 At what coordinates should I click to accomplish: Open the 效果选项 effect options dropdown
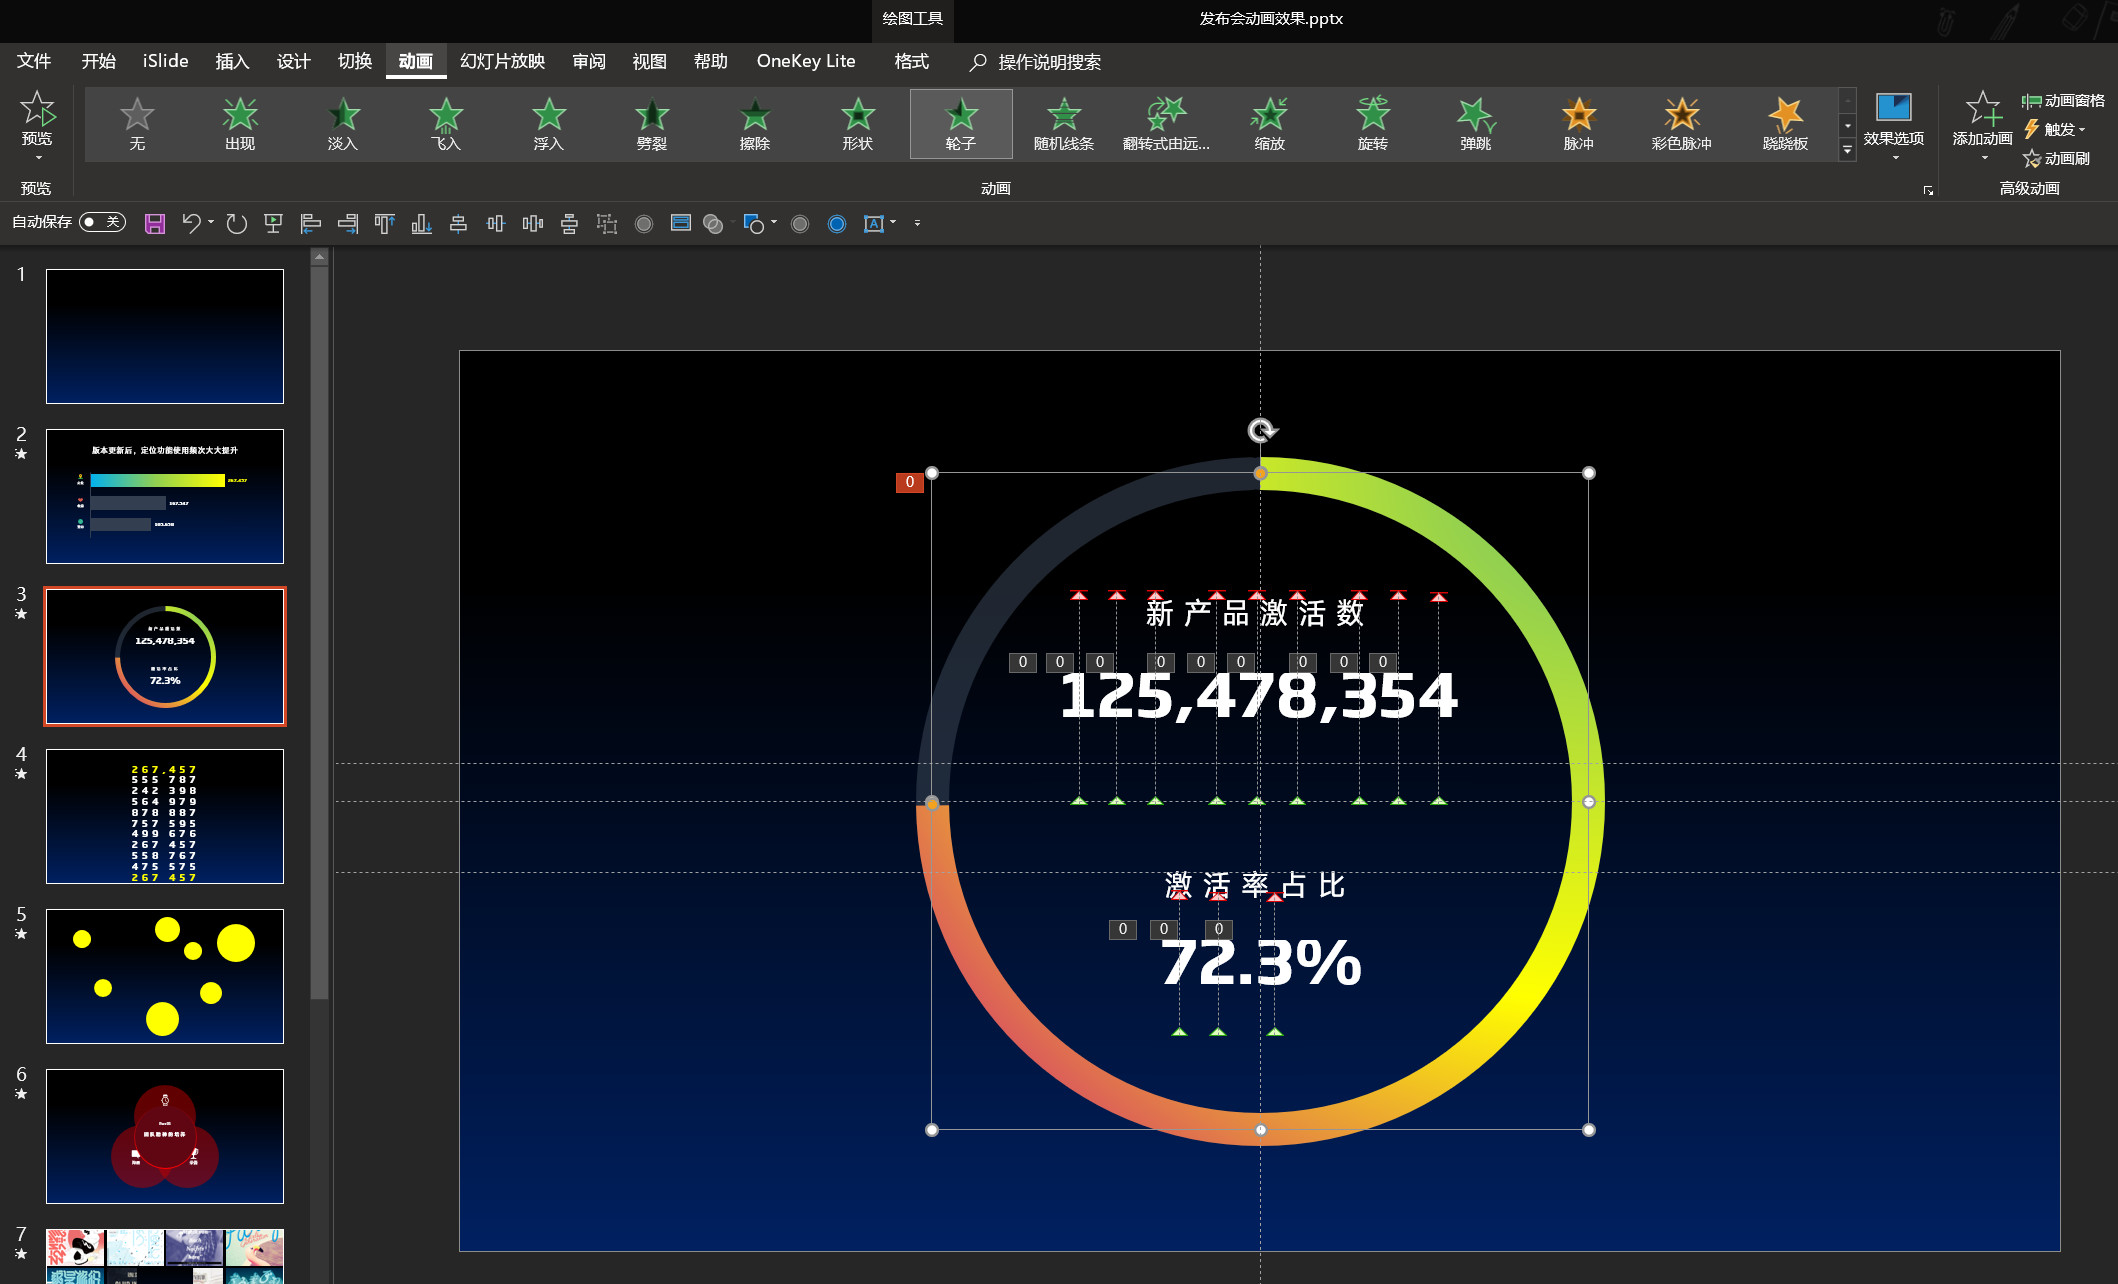point(1894,127)
